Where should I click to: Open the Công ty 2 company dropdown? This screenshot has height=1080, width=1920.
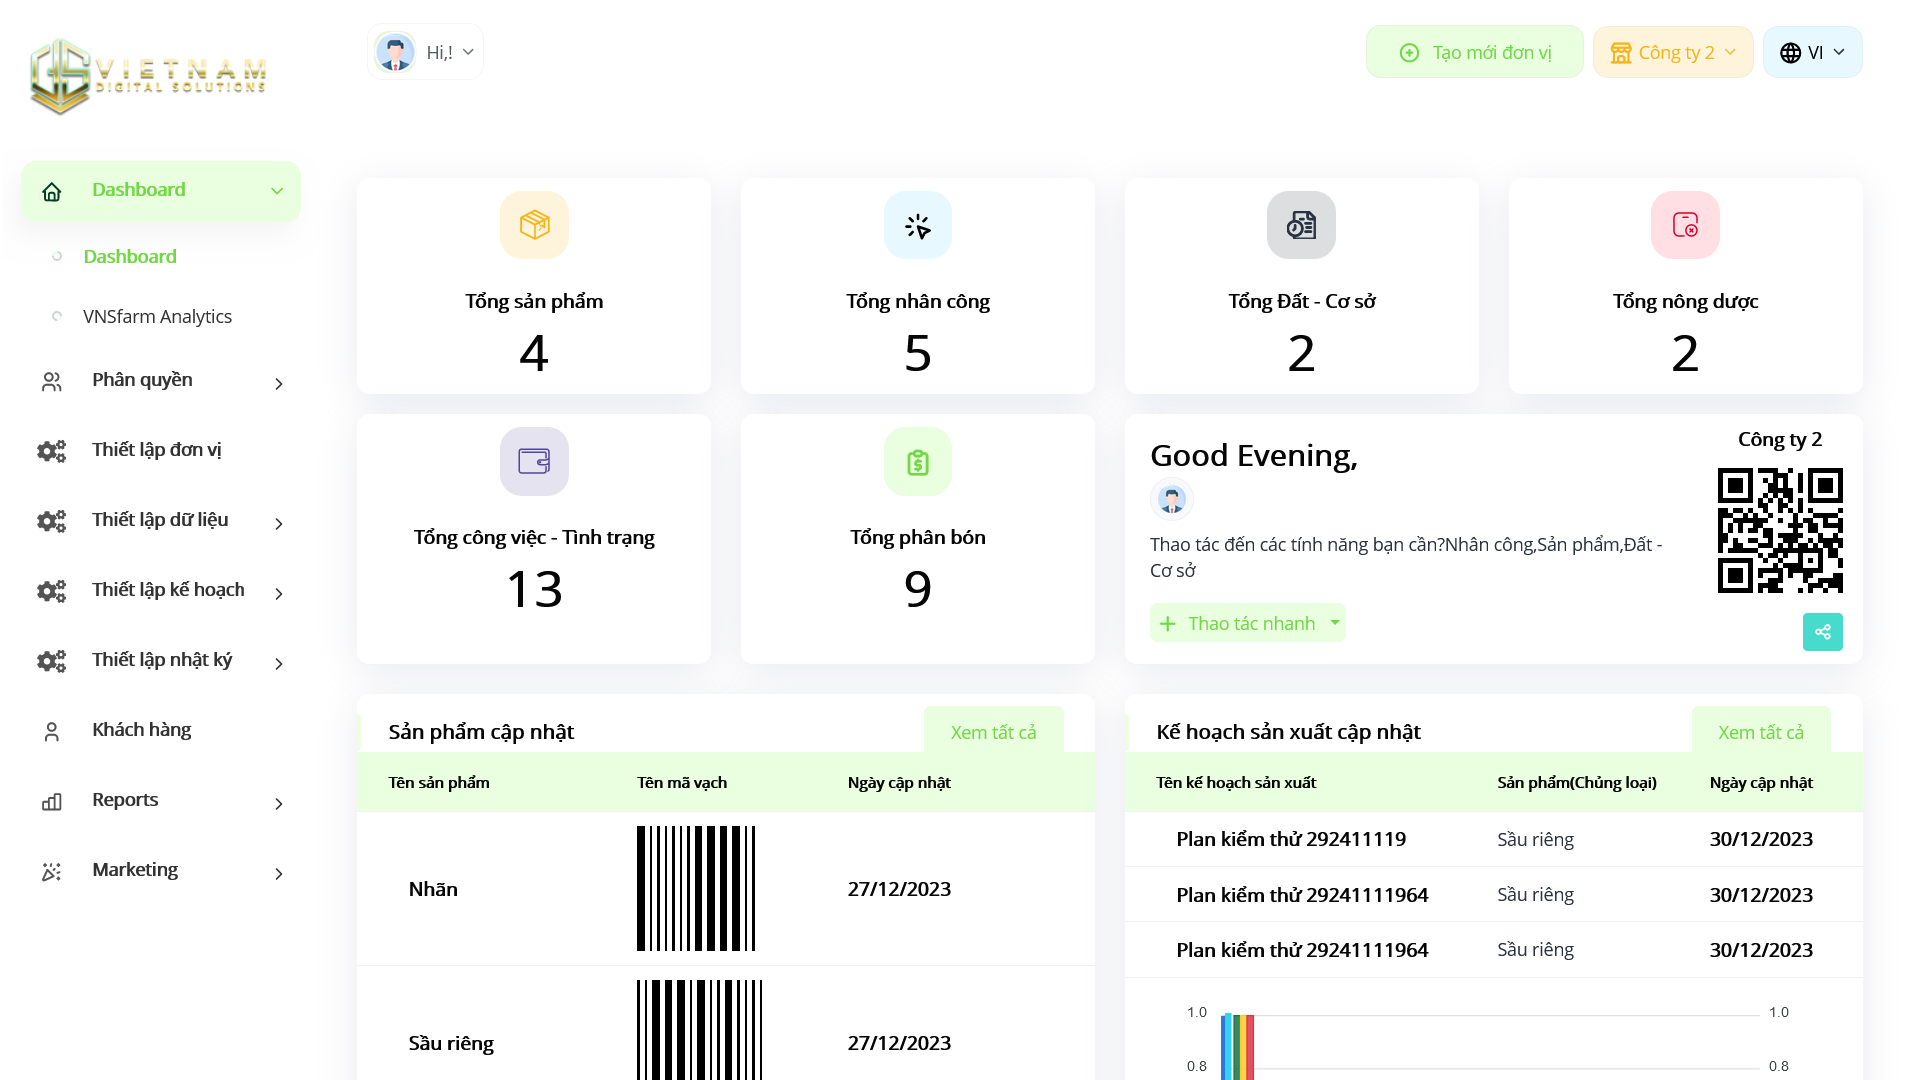pyautogui.click(x=1673, y=52)
